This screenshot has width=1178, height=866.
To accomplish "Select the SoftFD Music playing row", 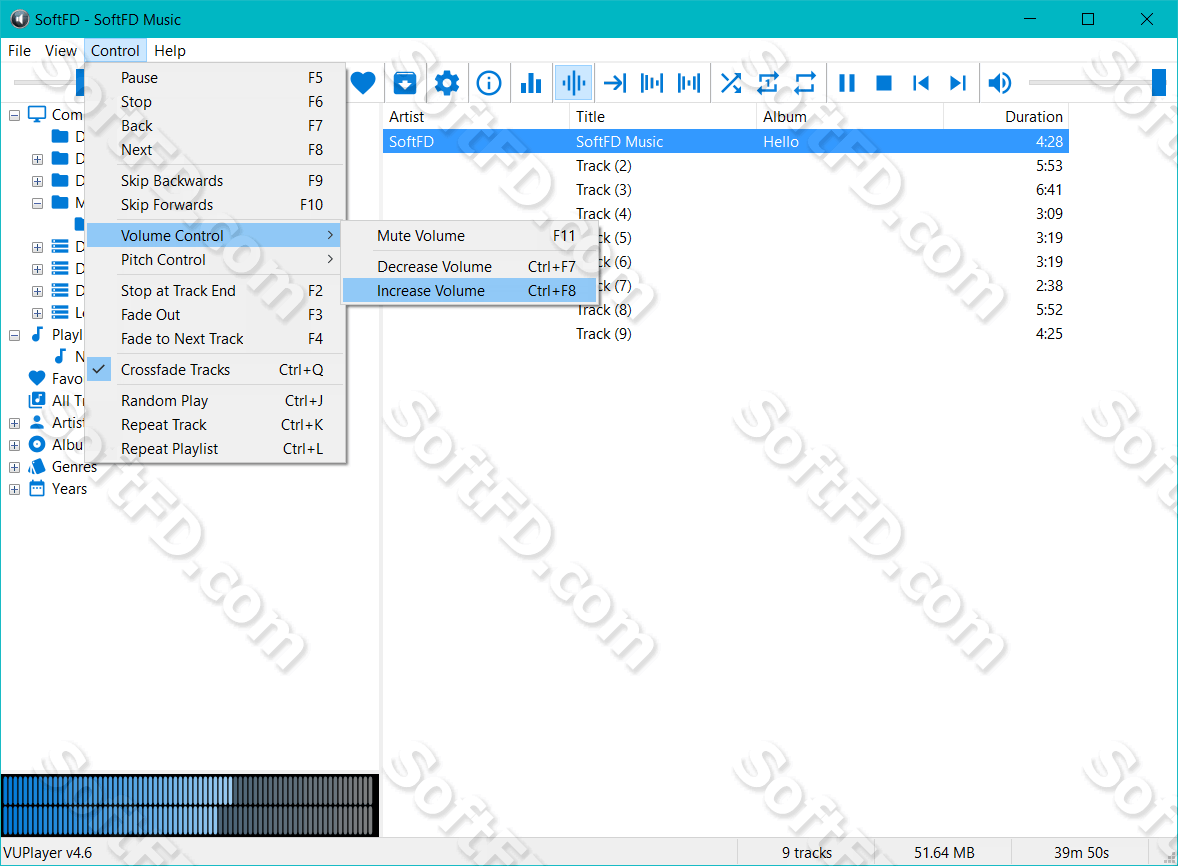I will [726, 141].
